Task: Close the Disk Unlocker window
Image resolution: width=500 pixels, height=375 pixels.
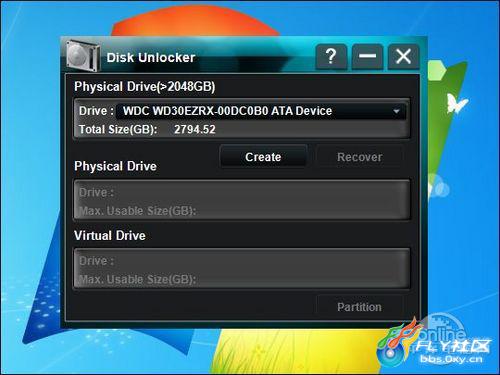Action: pos(403,57)
